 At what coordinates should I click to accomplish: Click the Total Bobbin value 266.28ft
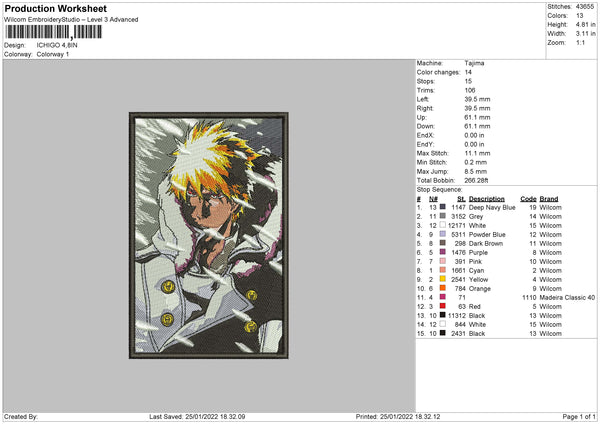(476, 180)
